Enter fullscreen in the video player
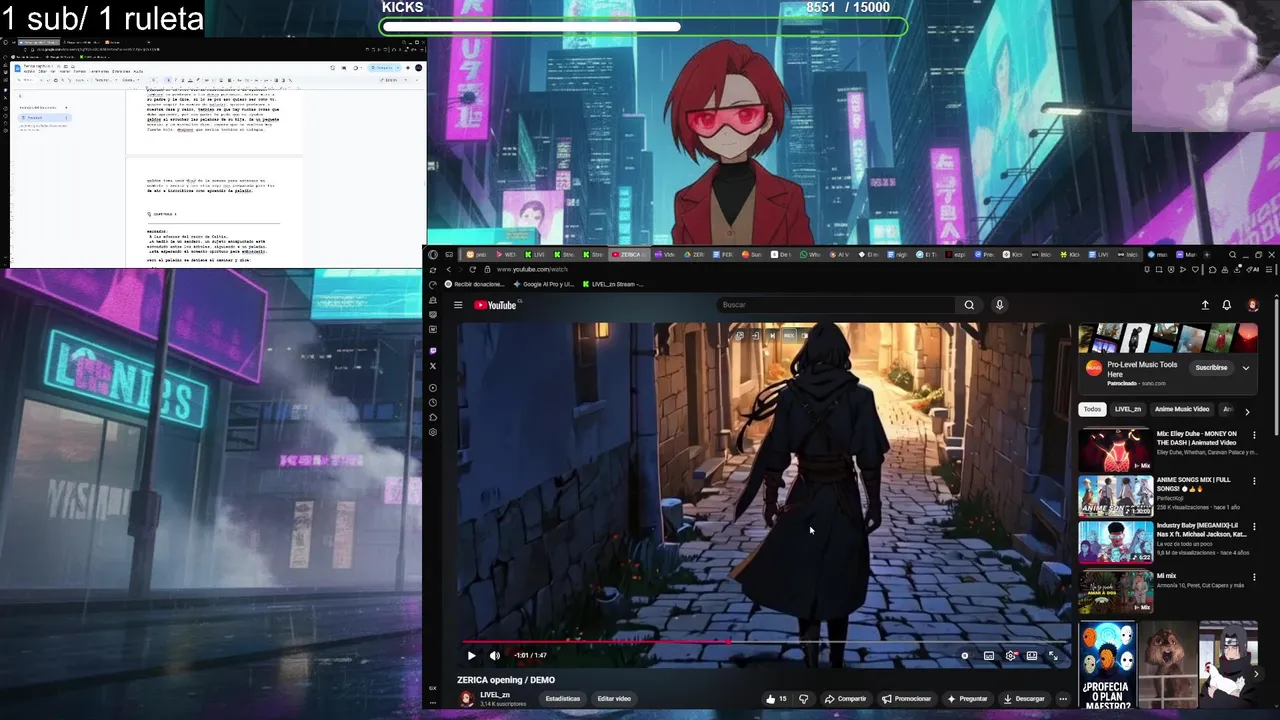Screen dimensions: 1280x720 [x=1053, y=656]
